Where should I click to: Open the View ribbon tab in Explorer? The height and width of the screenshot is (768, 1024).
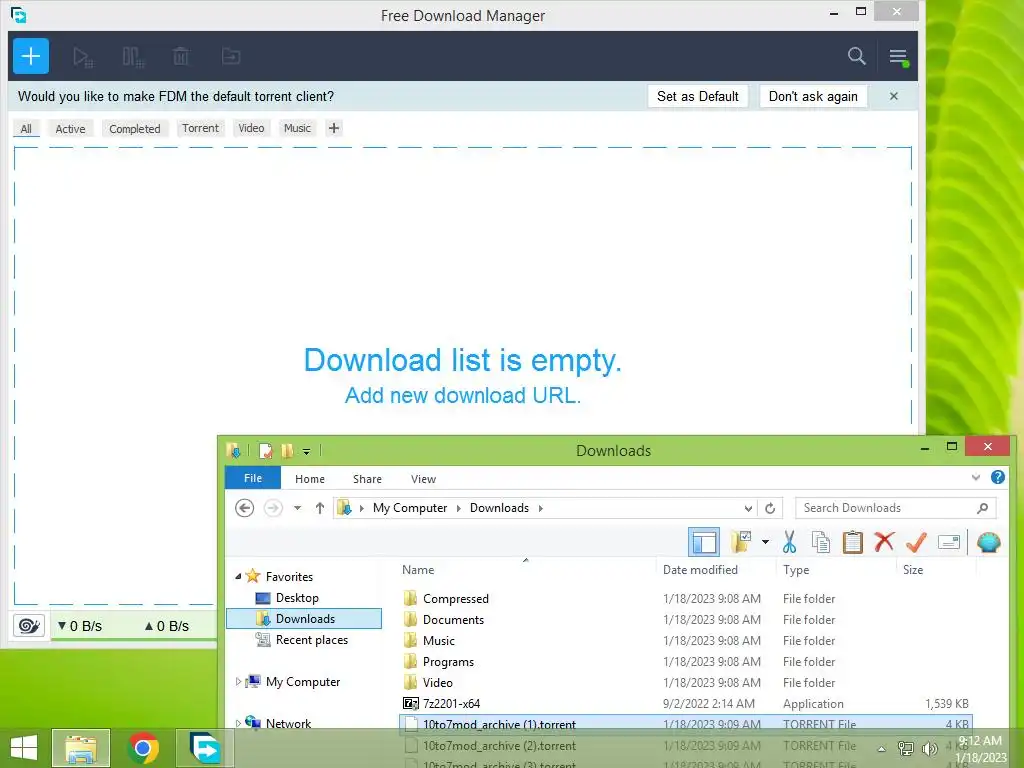(x=423, y=479)
